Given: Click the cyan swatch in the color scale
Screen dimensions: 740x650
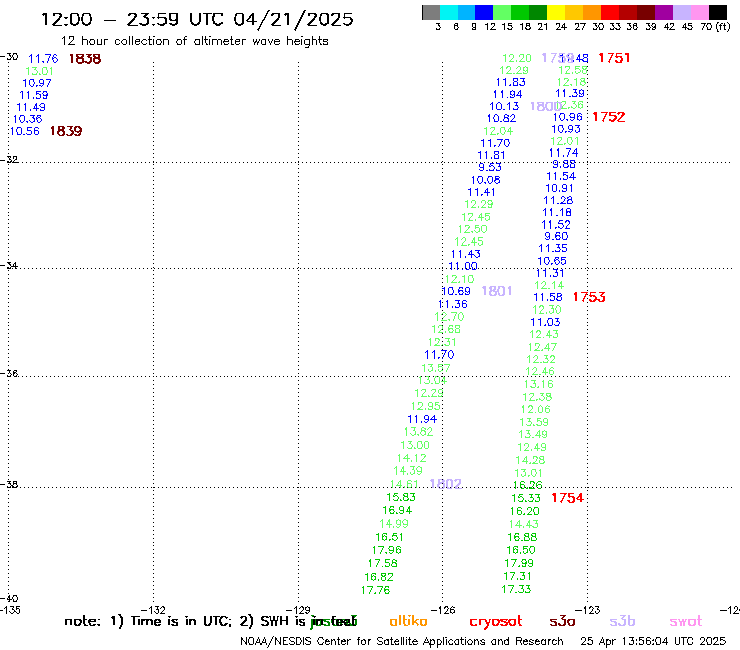Looking at the screenshot, I should click(449, 12).
